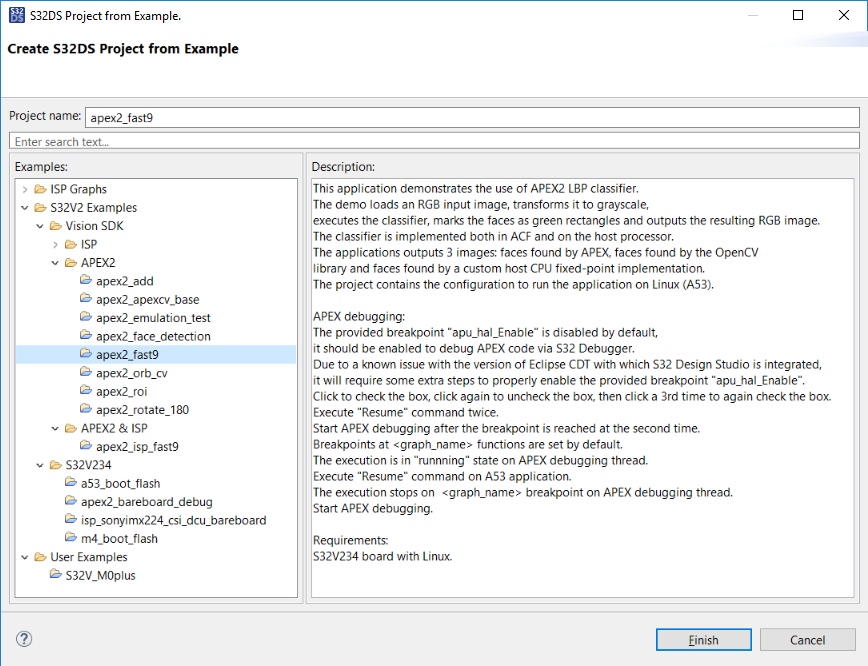Click the apex2_orb_cv project folder icon
The image size is (868, 666).
(x=86, y=373)
